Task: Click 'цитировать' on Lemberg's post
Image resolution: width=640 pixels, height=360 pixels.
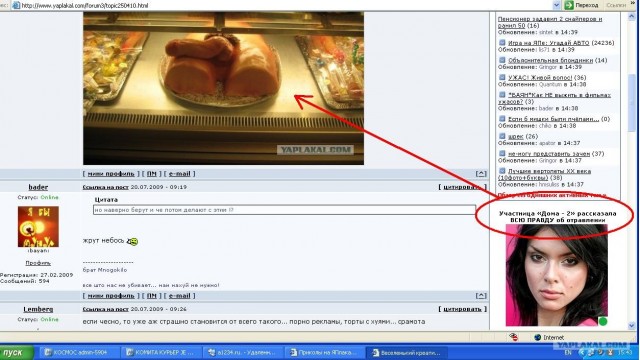Action: 462,309
